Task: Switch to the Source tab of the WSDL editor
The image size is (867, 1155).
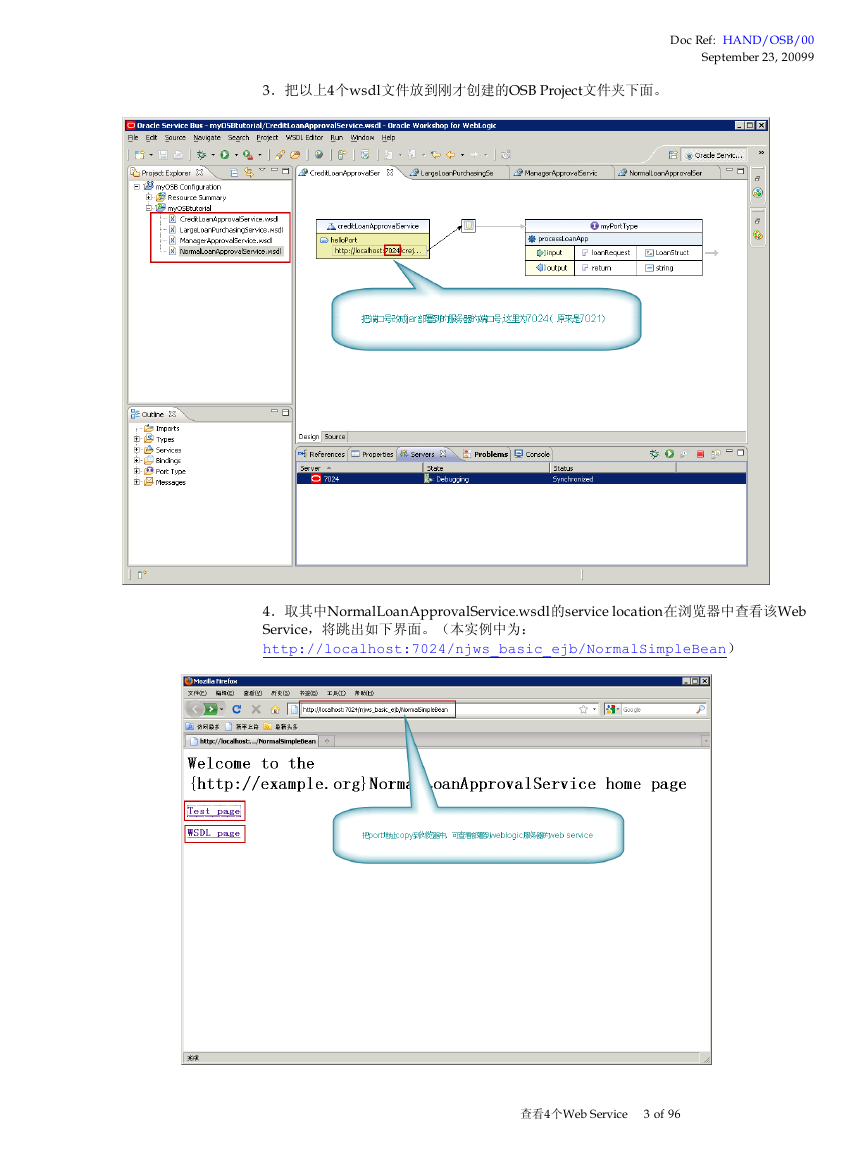Action: (335, 437)
